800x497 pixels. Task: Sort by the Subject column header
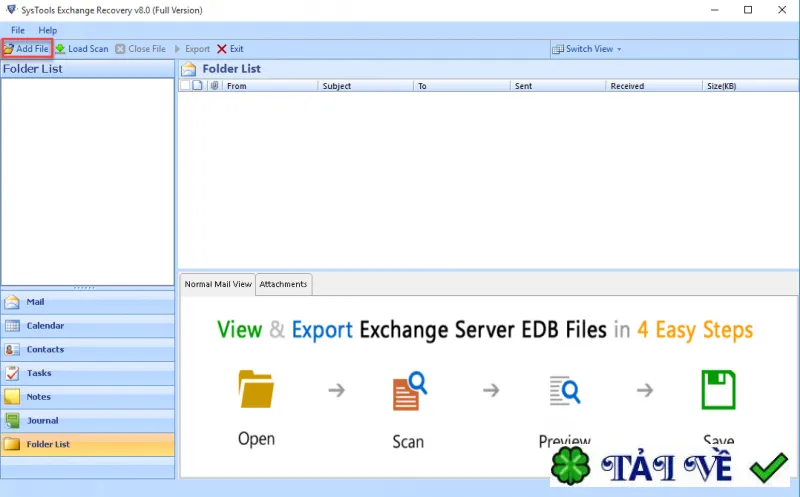[x=365, y=86]
